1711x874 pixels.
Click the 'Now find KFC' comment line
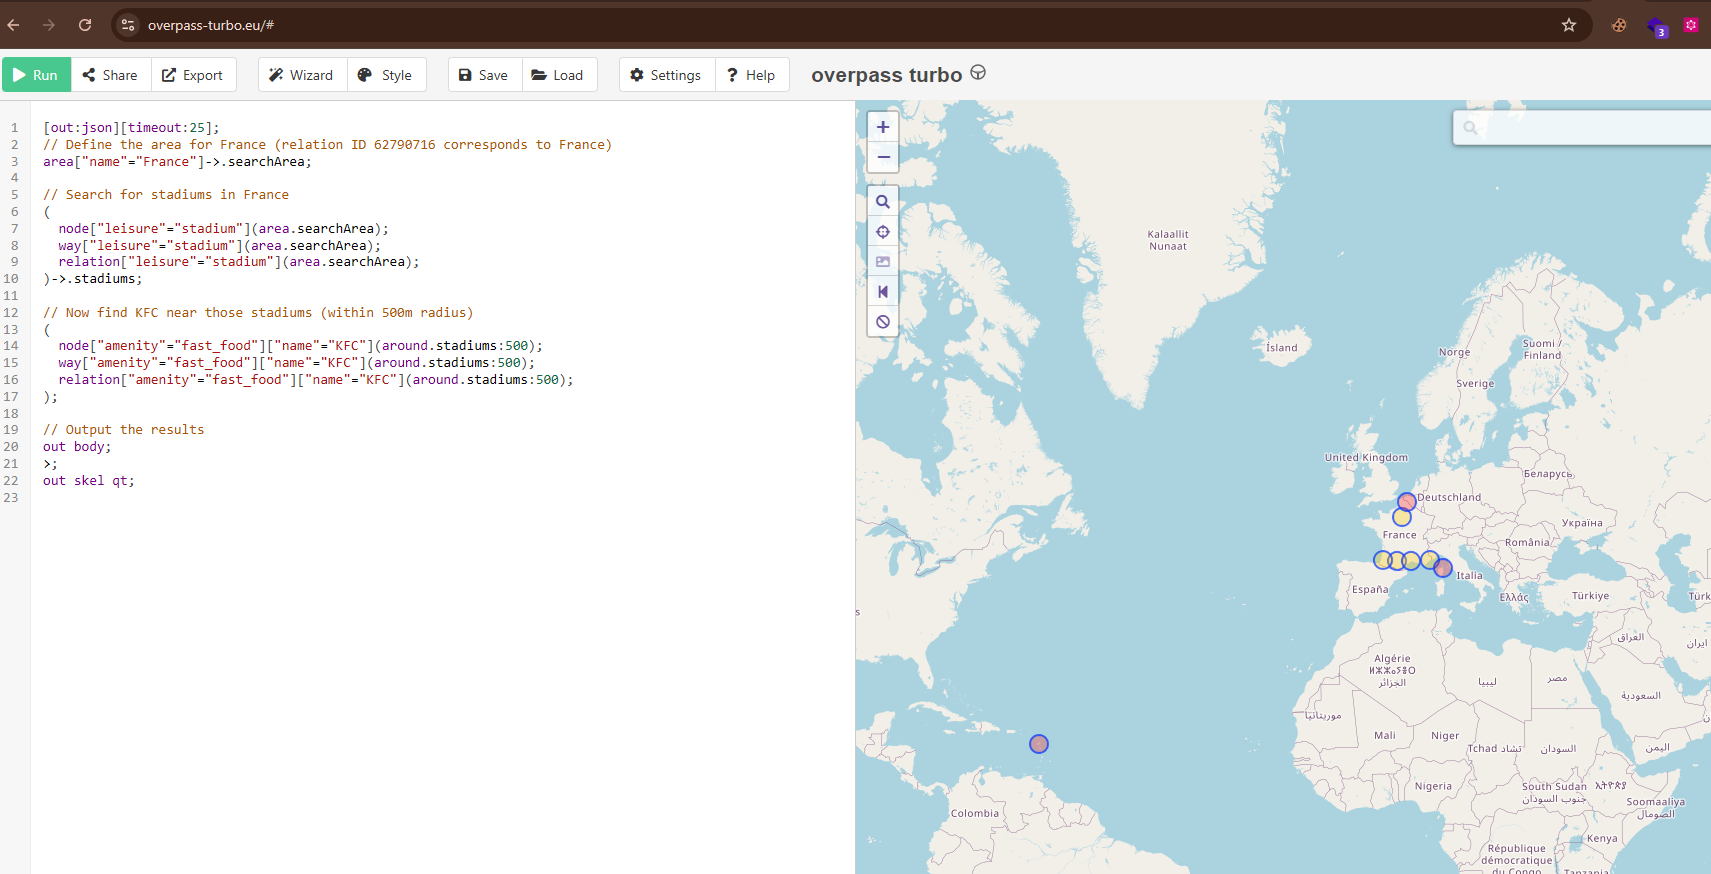[x=258, y=313]
